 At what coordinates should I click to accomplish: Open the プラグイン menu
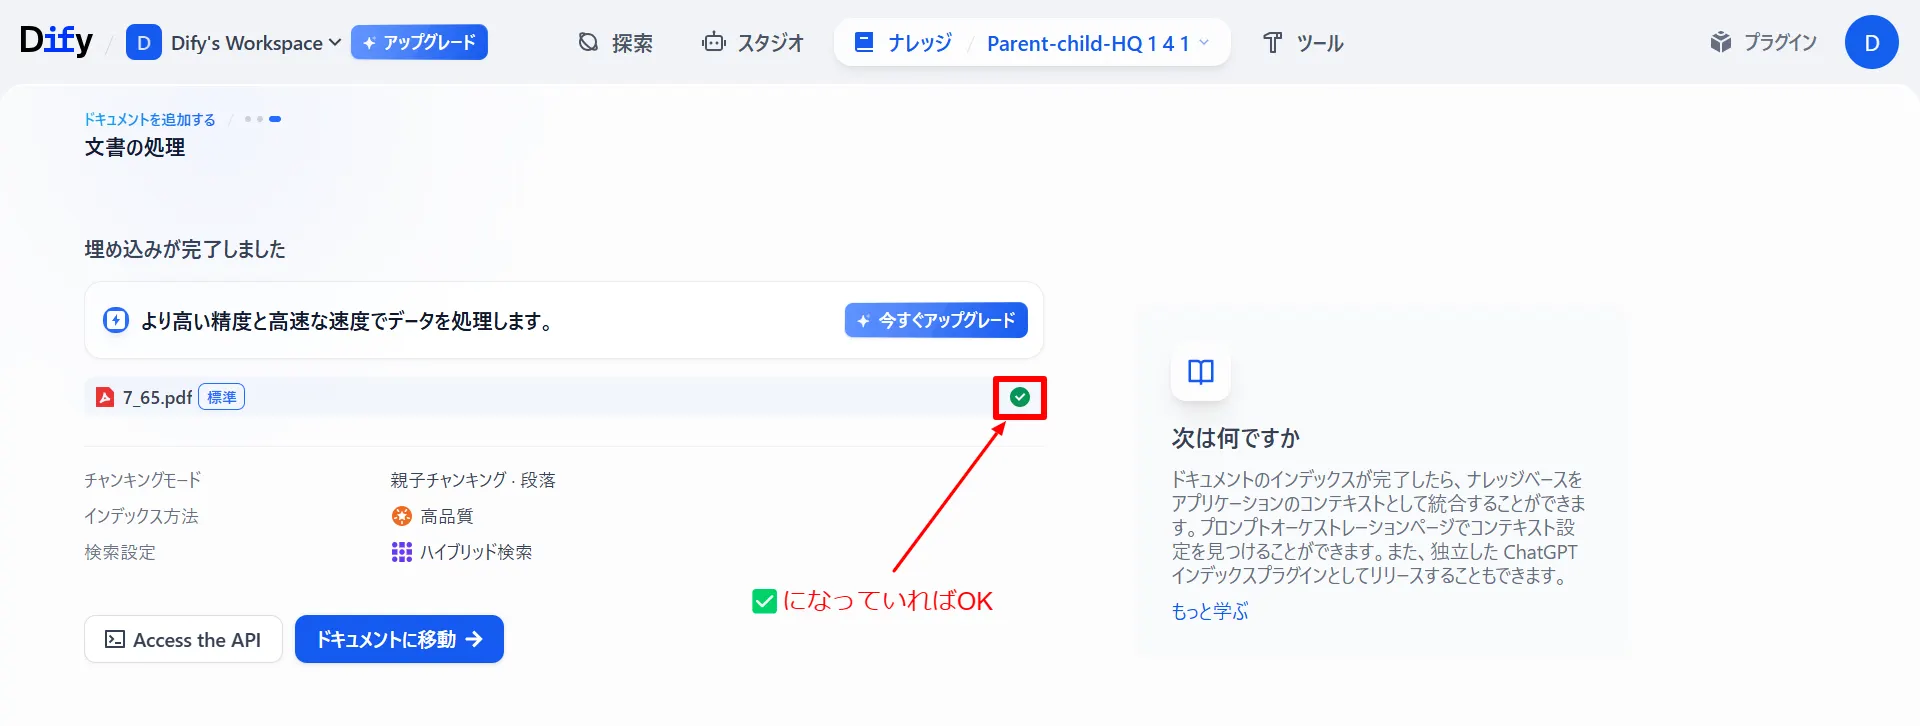1763,42
